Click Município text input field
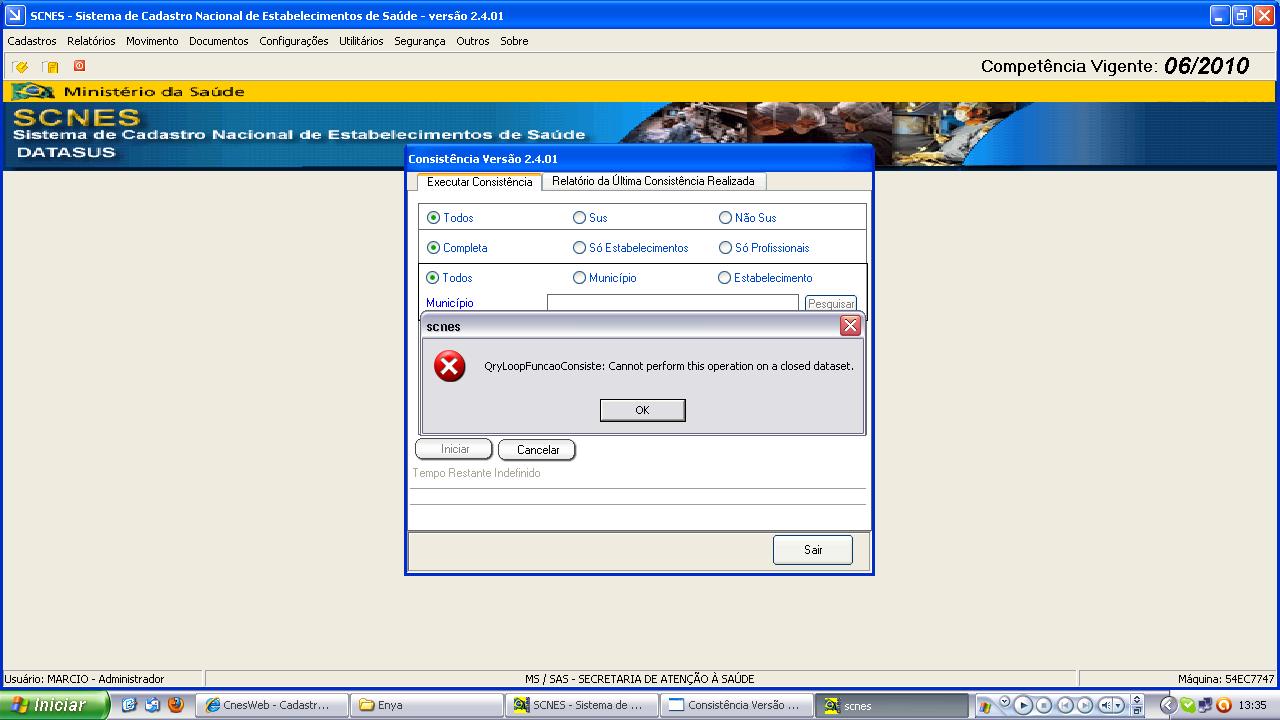 [673, 303]
